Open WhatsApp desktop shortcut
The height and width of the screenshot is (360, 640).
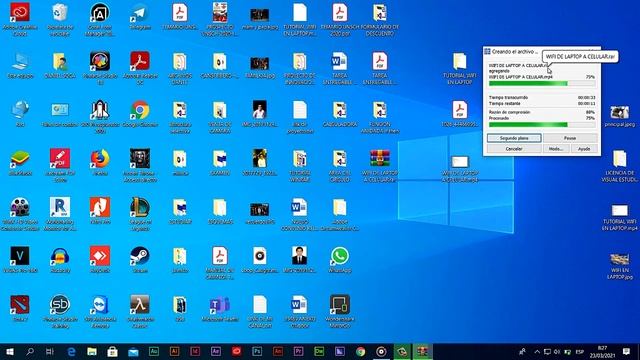[340, 260]
